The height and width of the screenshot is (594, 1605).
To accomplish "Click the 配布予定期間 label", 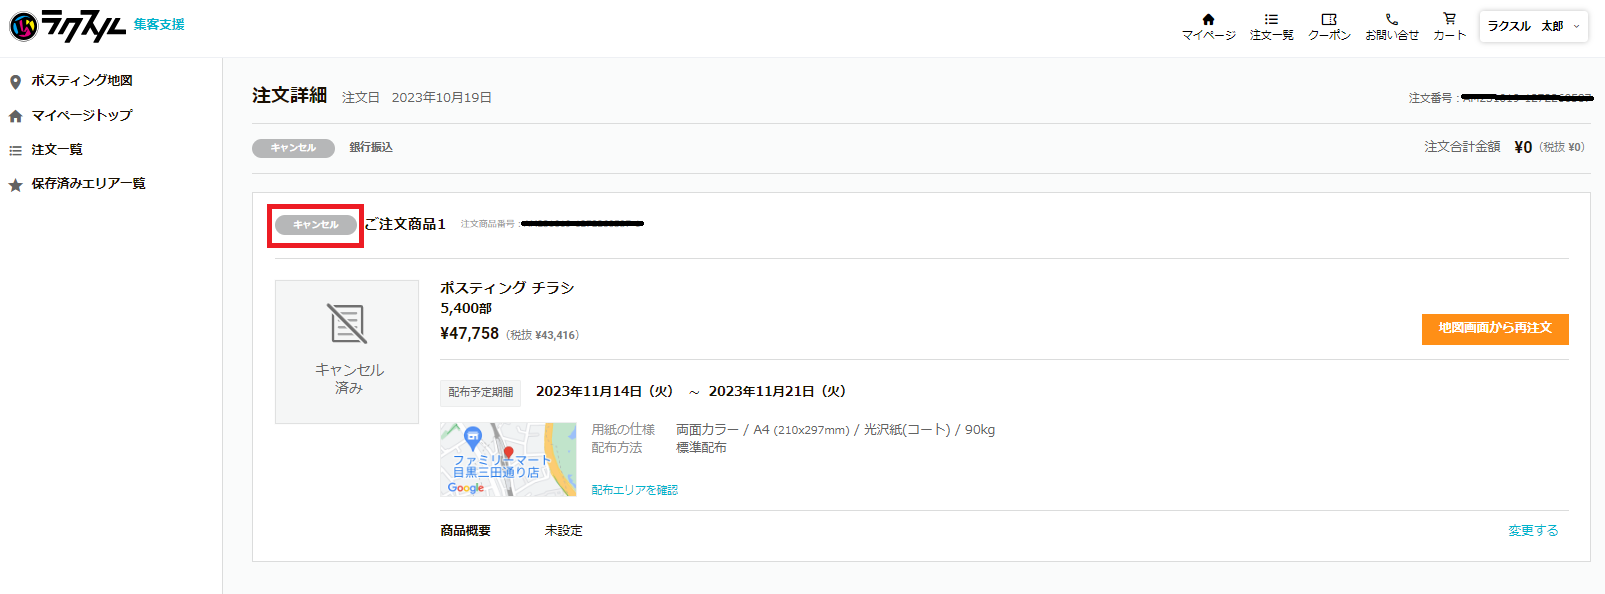I will click(x=480, y=393).
